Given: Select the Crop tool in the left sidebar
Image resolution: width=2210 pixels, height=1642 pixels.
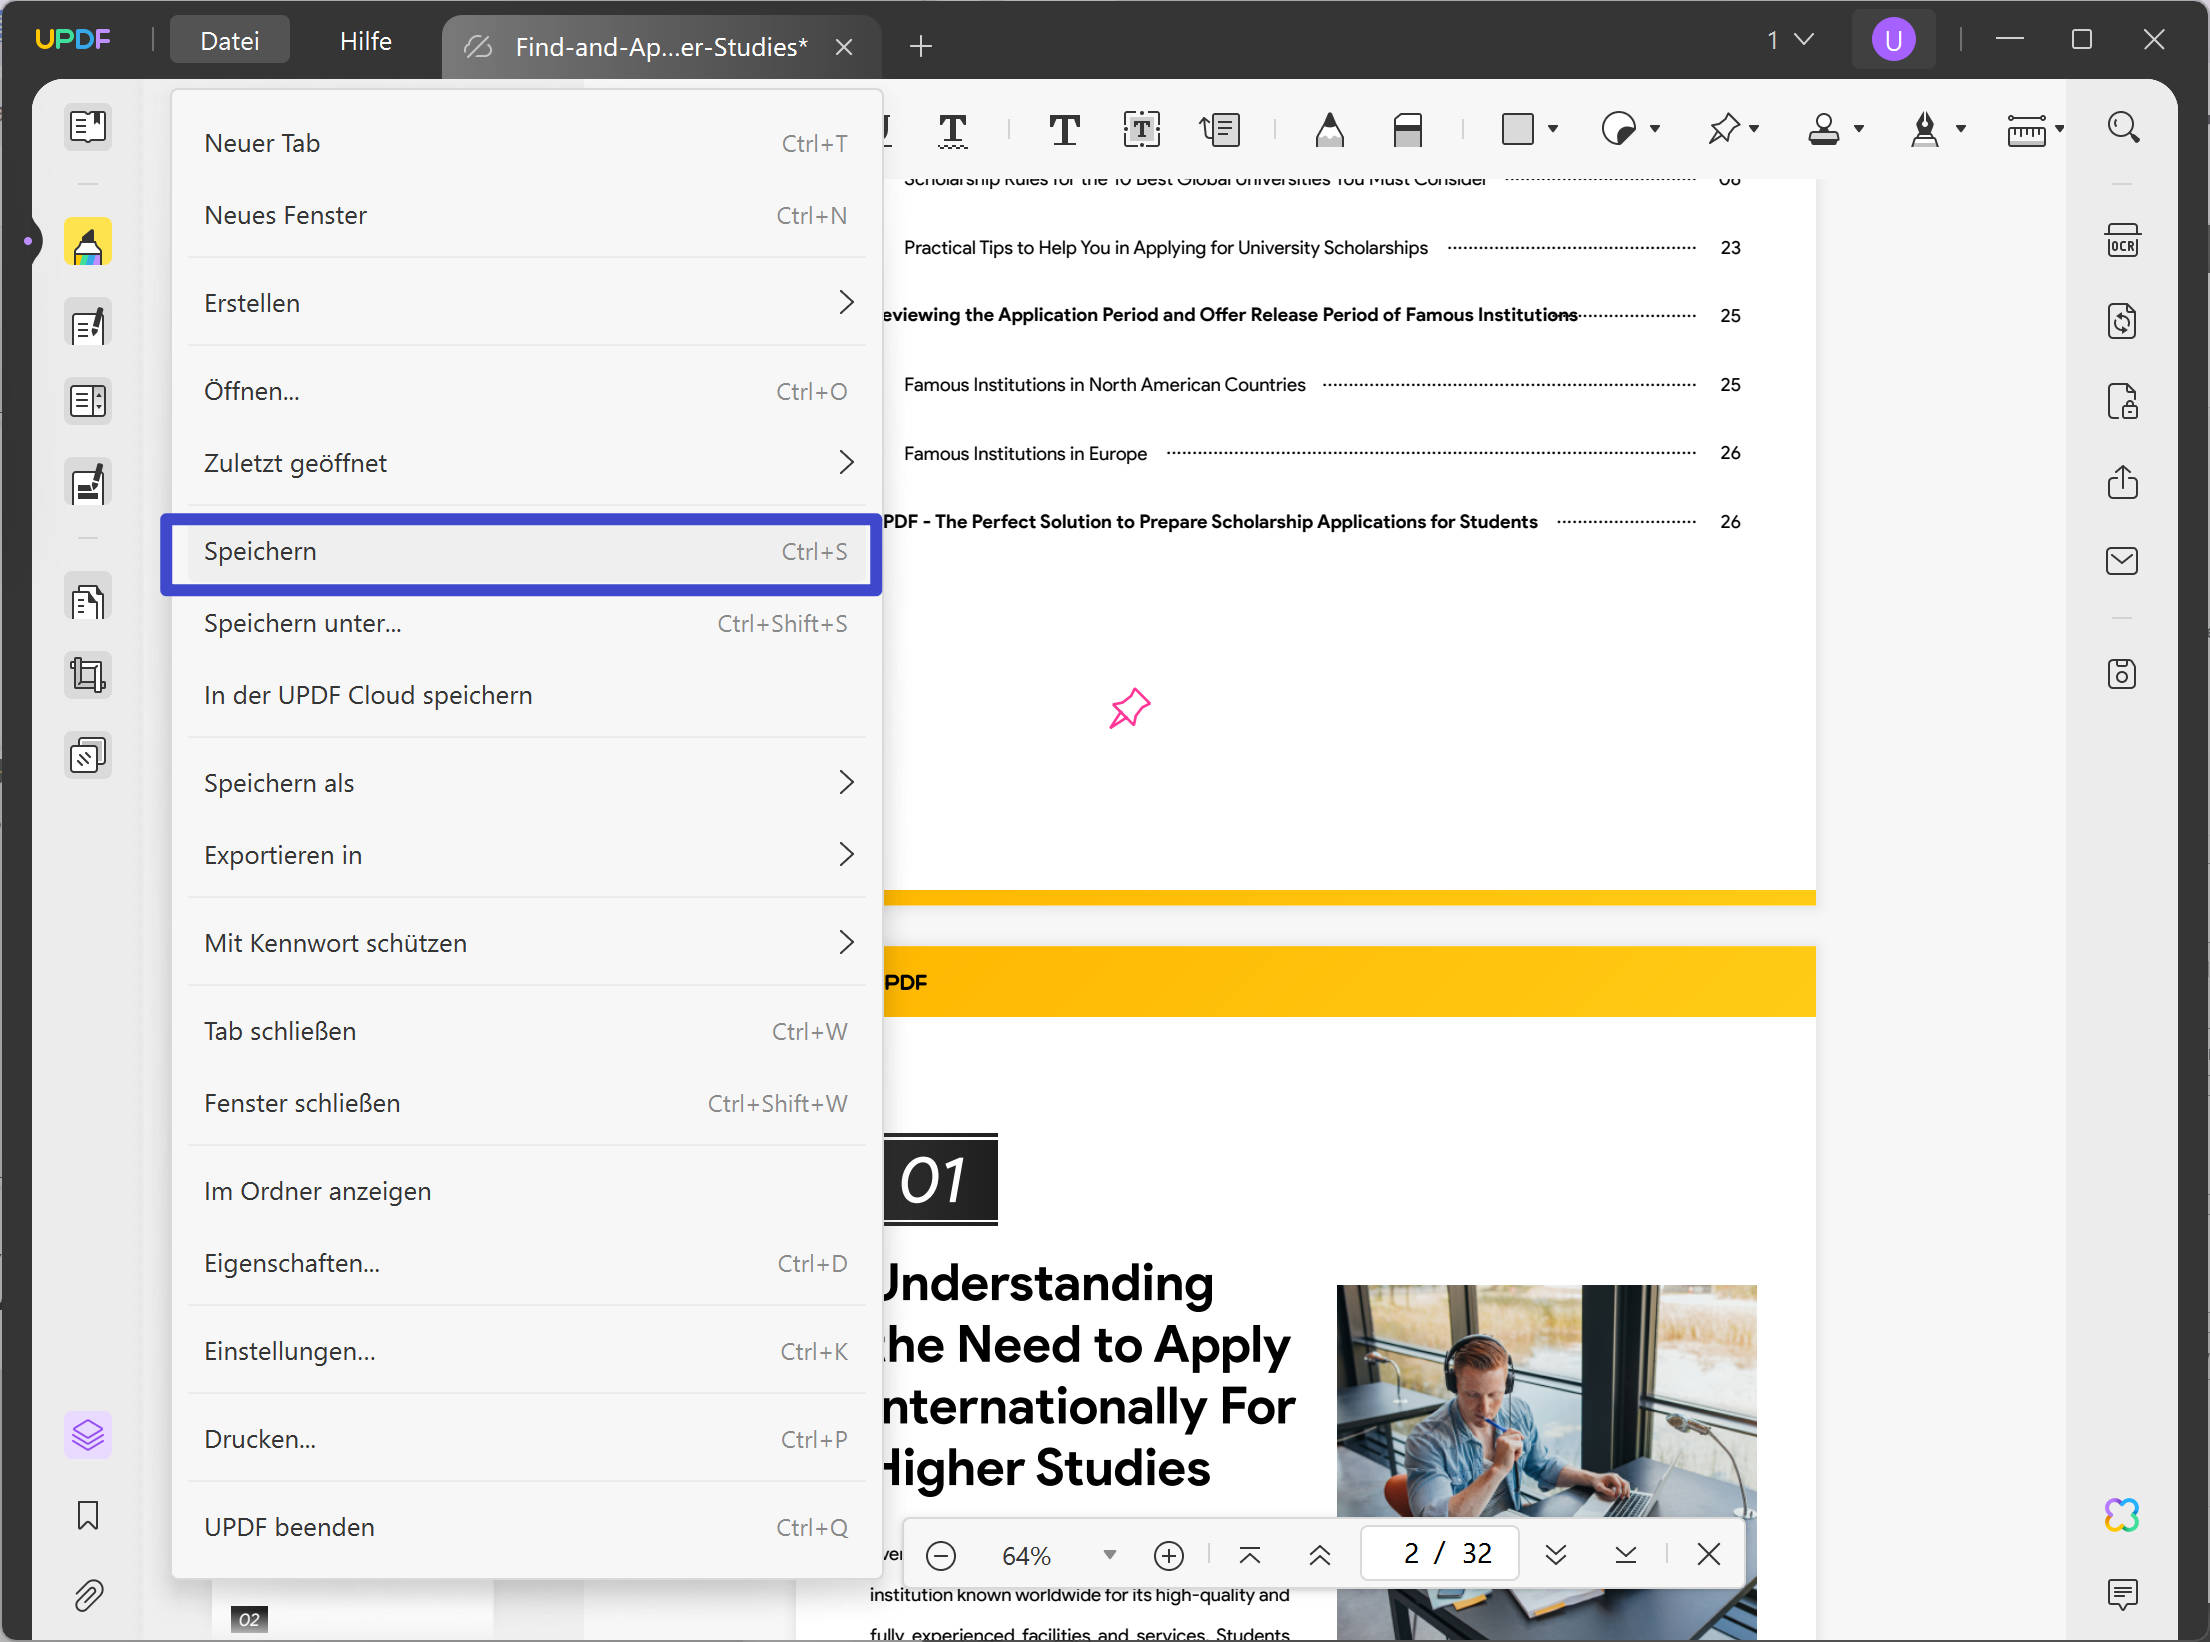Looking at the screenshot, I should click(x=87, y=675).
